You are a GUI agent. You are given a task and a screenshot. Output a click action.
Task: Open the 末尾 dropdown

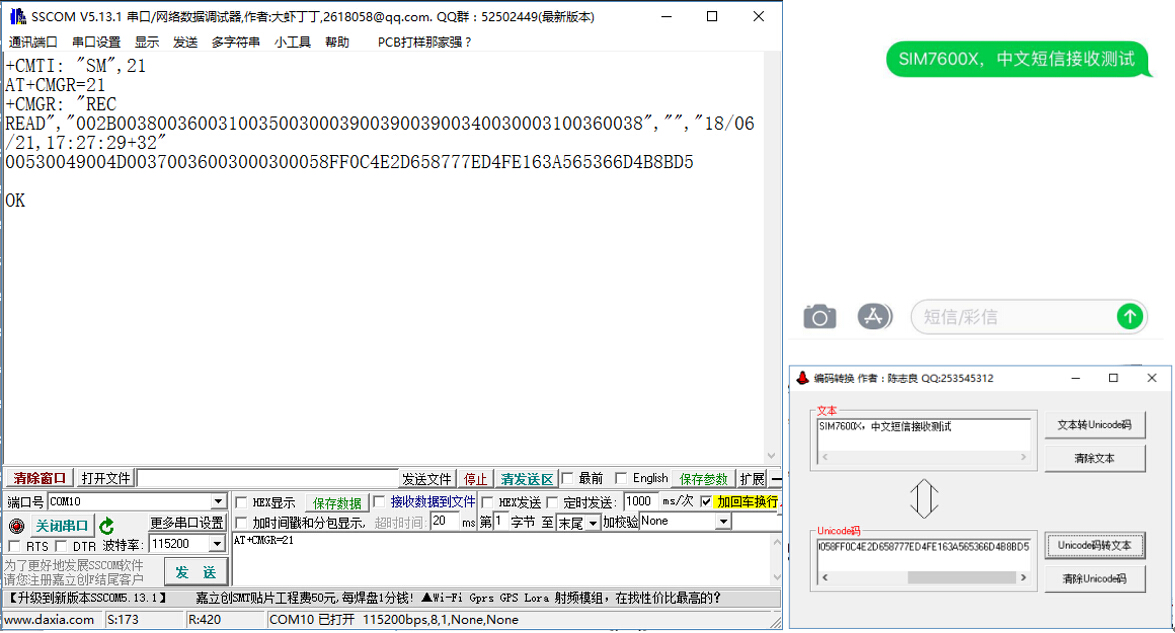click(x=593, y=523)
